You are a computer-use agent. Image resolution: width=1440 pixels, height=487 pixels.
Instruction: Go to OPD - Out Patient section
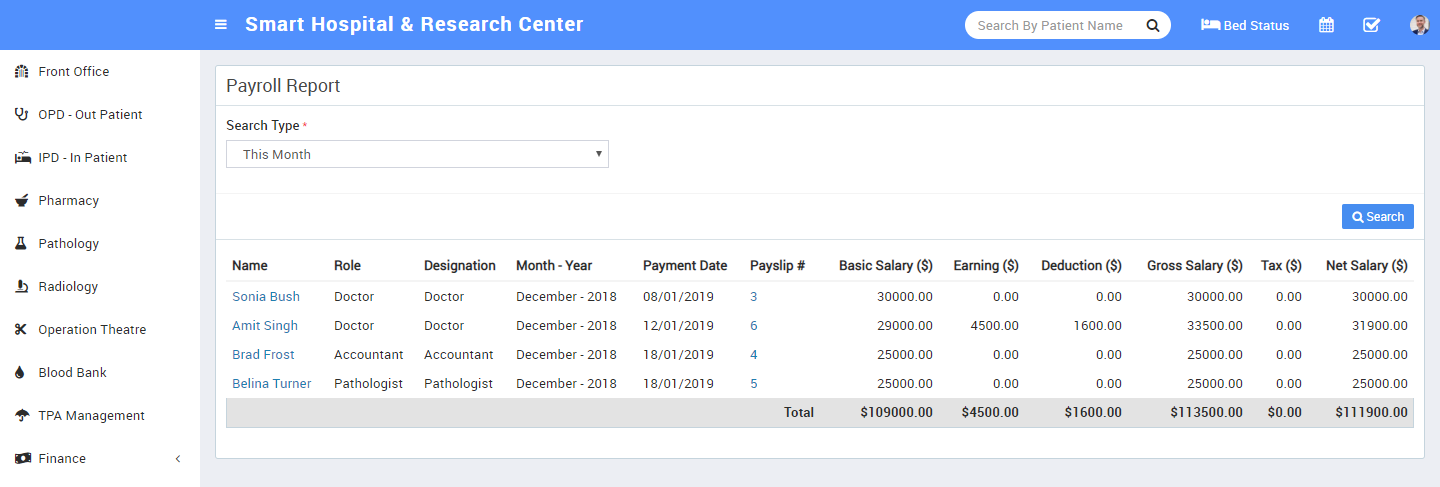(90, 115)
